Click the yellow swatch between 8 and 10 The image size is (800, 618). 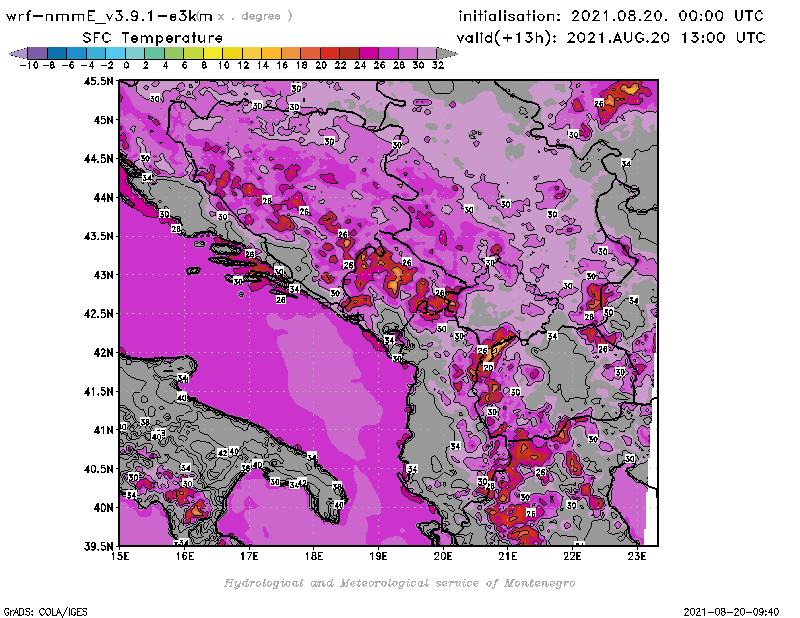213,53
